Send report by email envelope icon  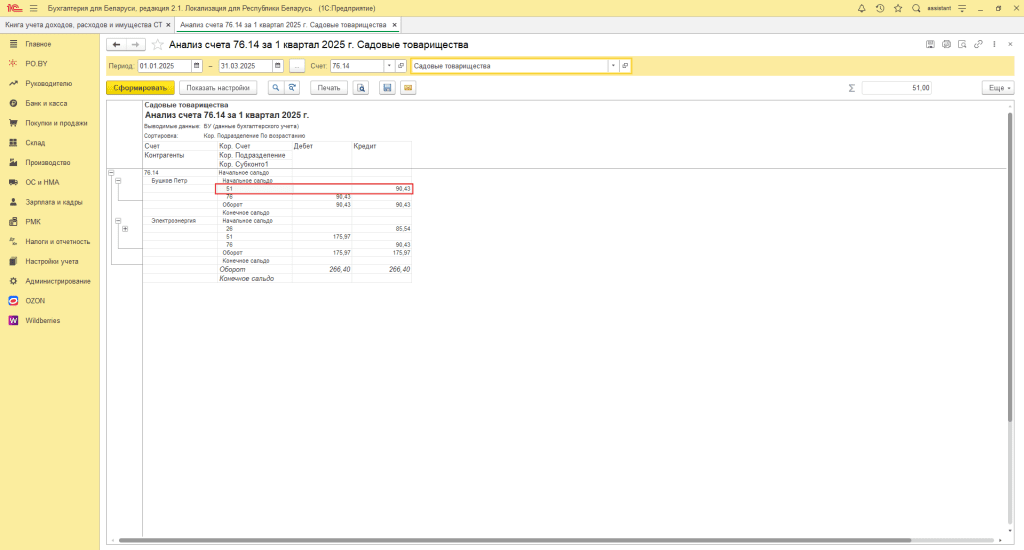408,88
